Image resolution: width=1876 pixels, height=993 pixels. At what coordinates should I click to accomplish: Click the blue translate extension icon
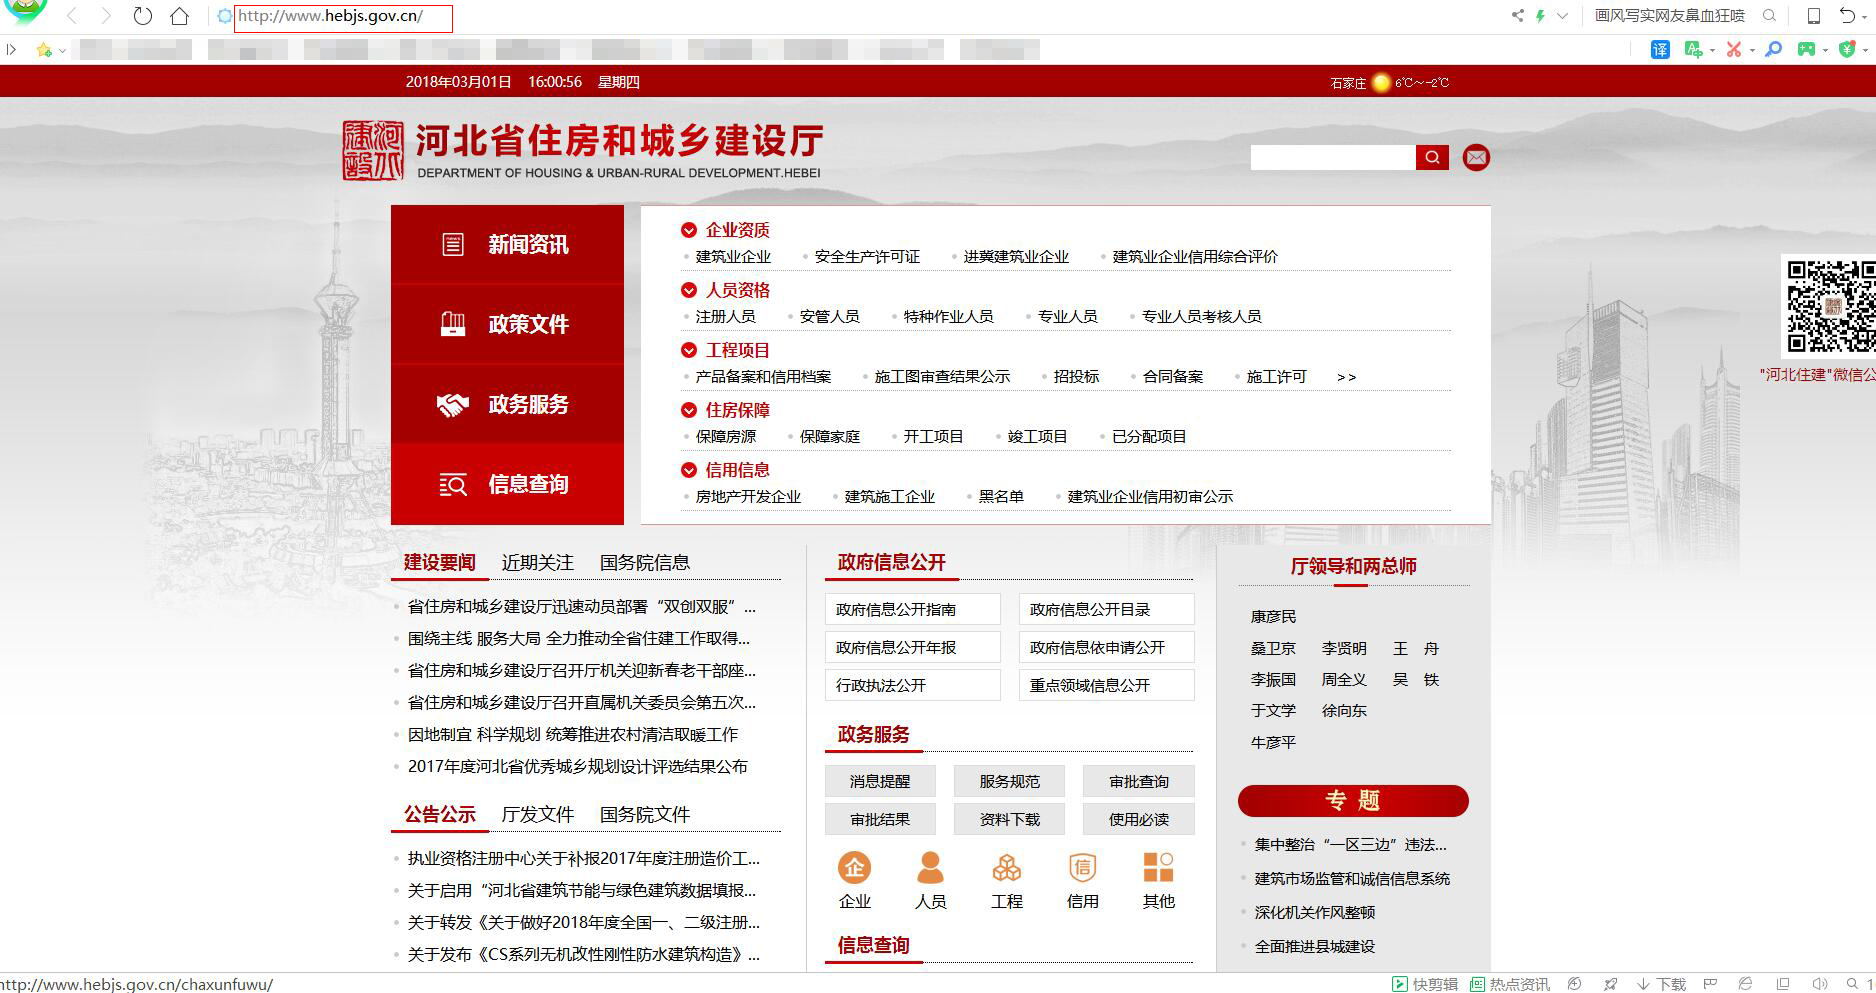point(1660,49)
